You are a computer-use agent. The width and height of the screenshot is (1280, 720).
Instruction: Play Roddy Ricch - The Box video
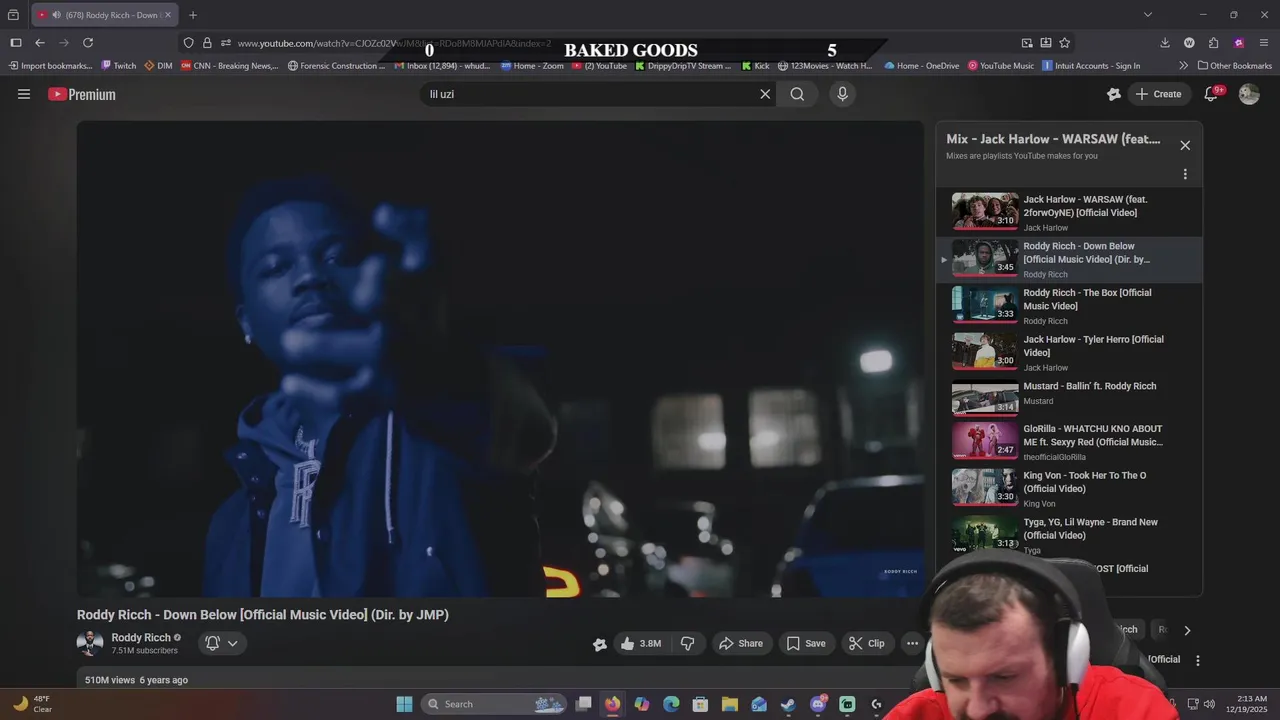point(1069,306)
